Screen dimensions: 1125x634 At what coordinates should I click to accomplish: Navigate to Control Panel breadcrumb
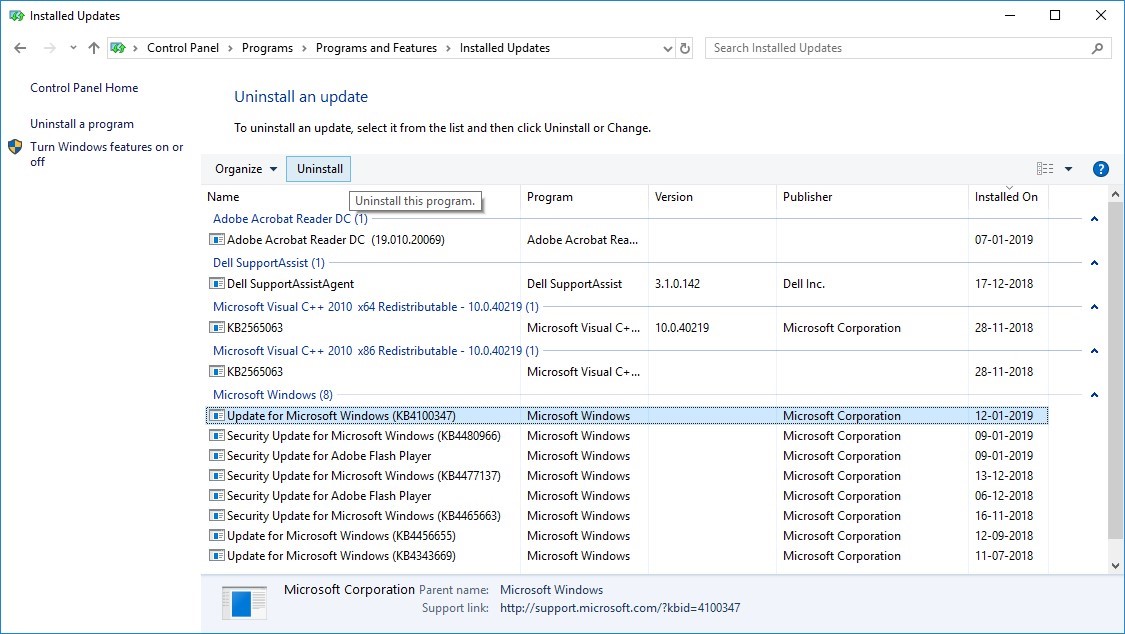(x=183, y=48)
